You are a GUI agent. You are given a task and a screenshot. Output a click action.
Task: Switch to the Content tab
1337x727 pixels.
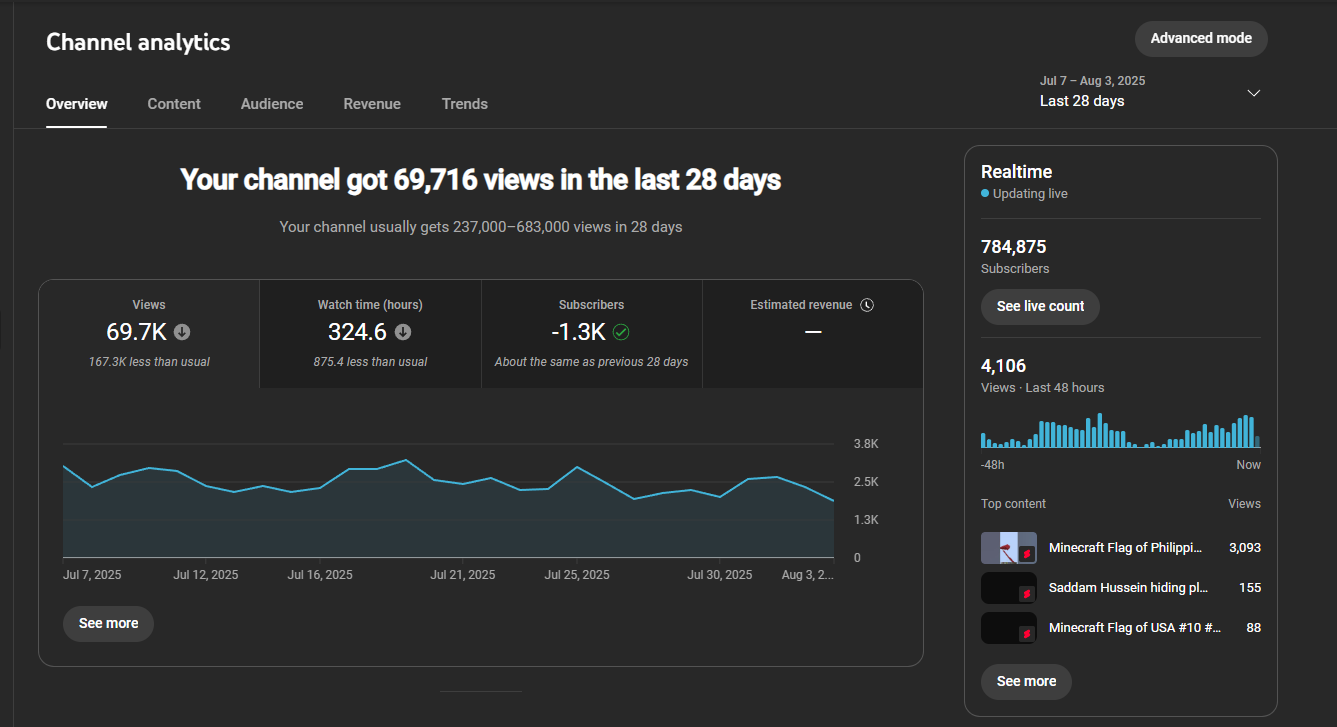click(174, 104)
